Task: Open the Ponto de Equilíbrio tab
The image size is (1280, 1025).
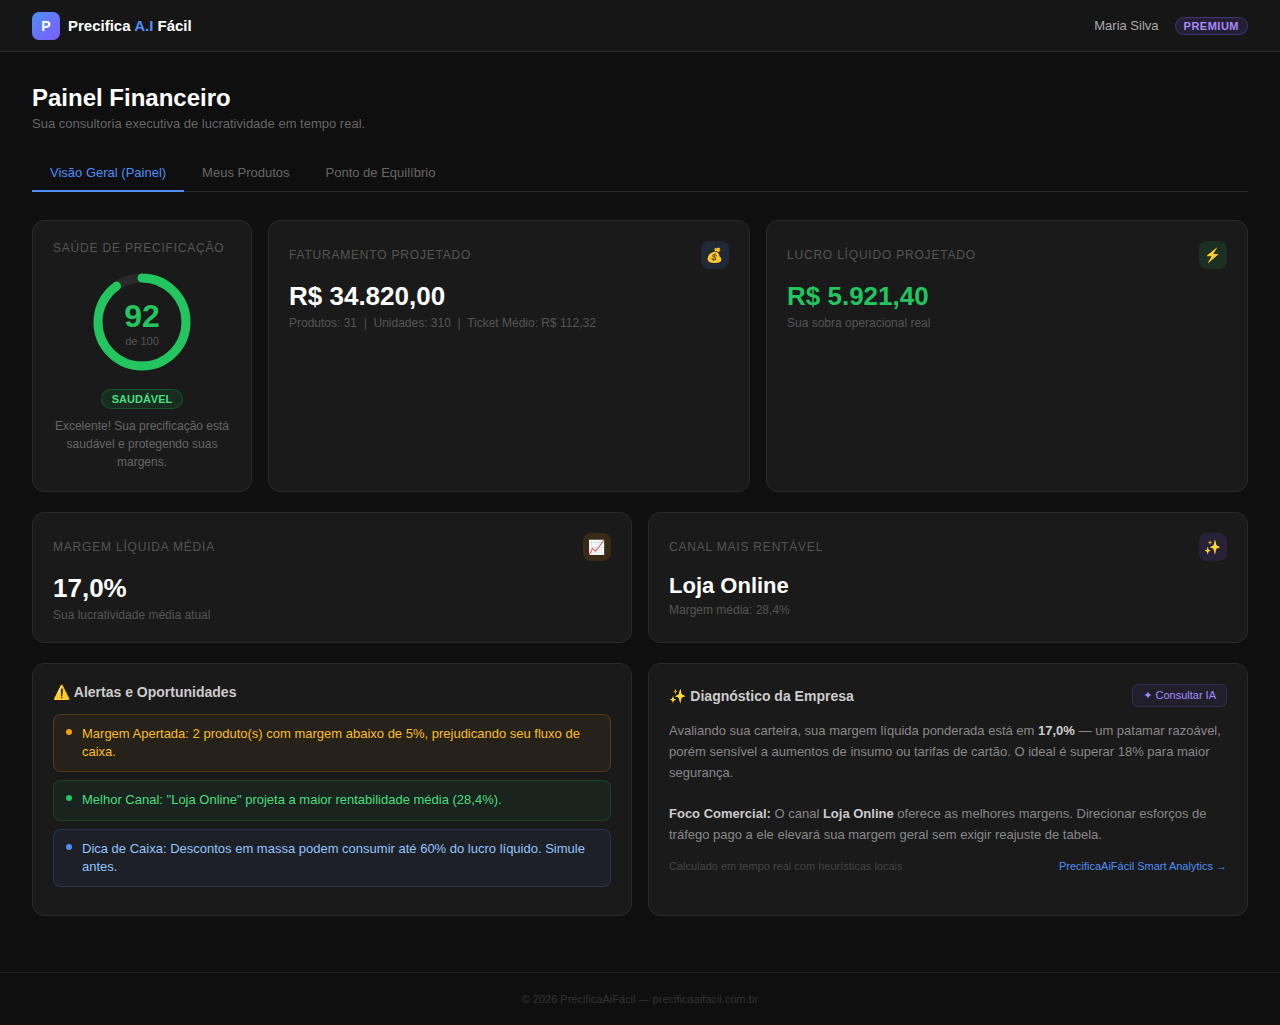Action: [380, 173]
